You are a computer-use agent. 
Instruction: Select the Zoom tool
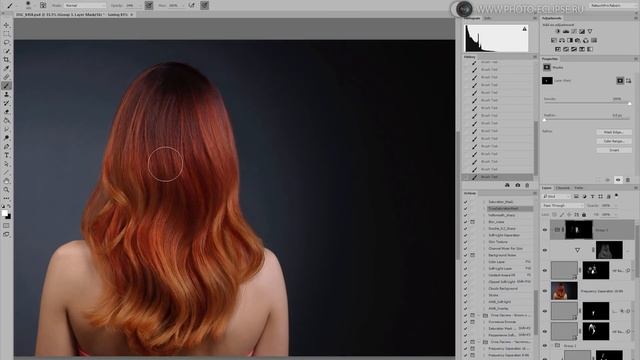tap(6, 190)
